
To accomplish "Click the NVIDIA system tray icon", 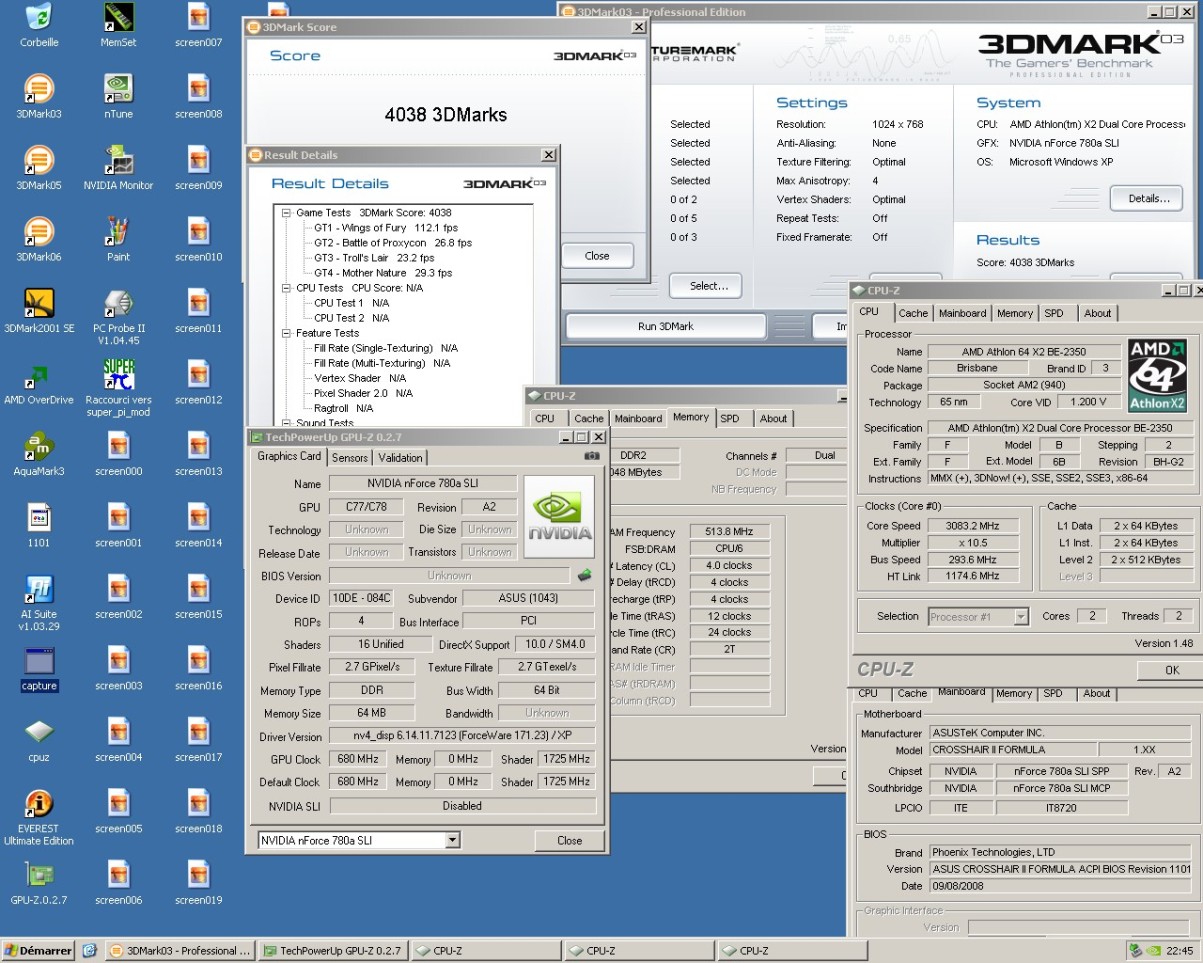I will pos(1153,951).
